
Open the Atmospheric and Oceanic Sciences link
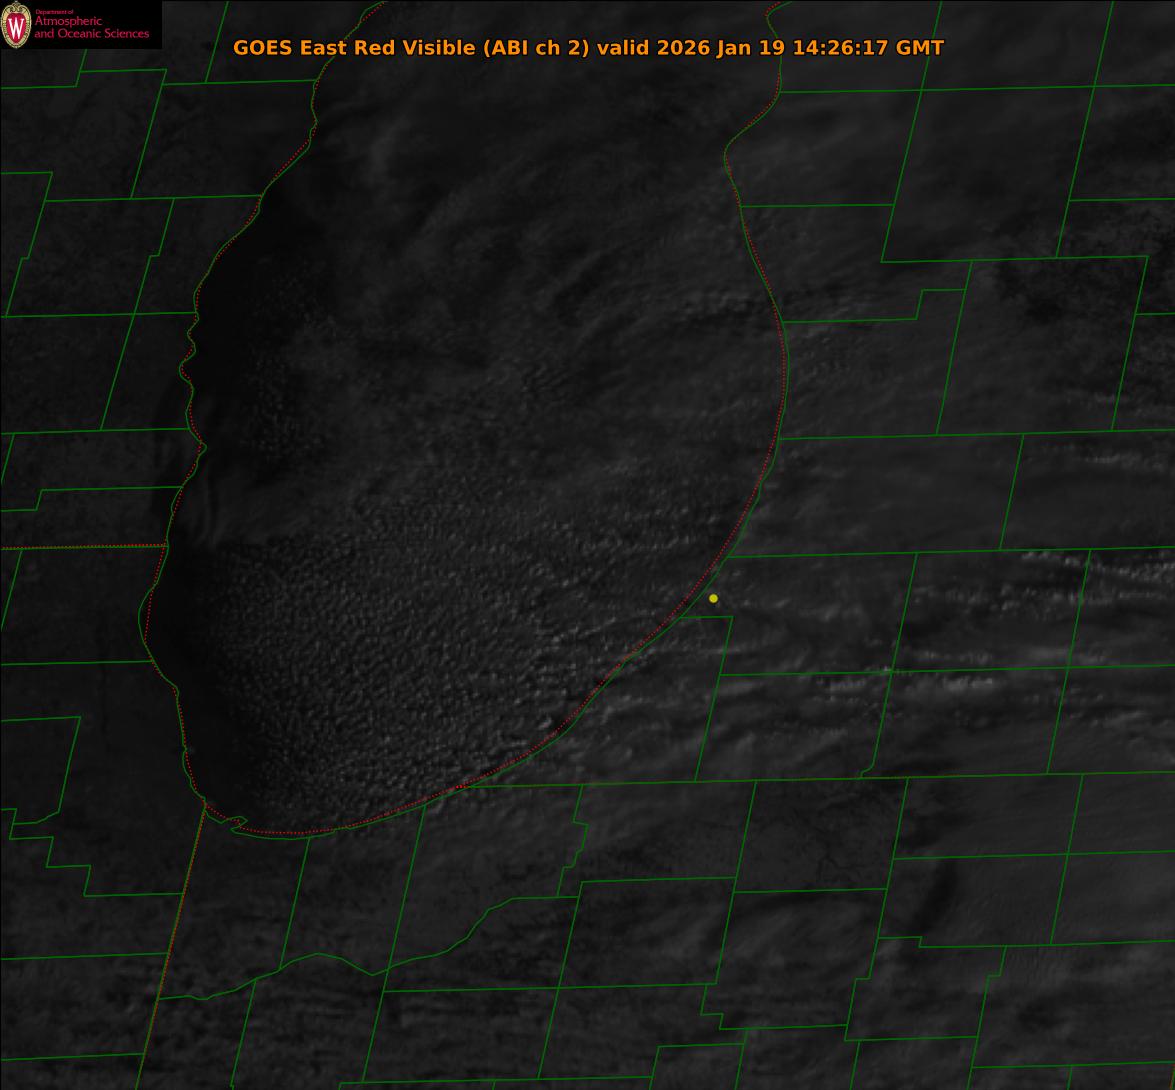pyautogui.click(x=91, y=28)
